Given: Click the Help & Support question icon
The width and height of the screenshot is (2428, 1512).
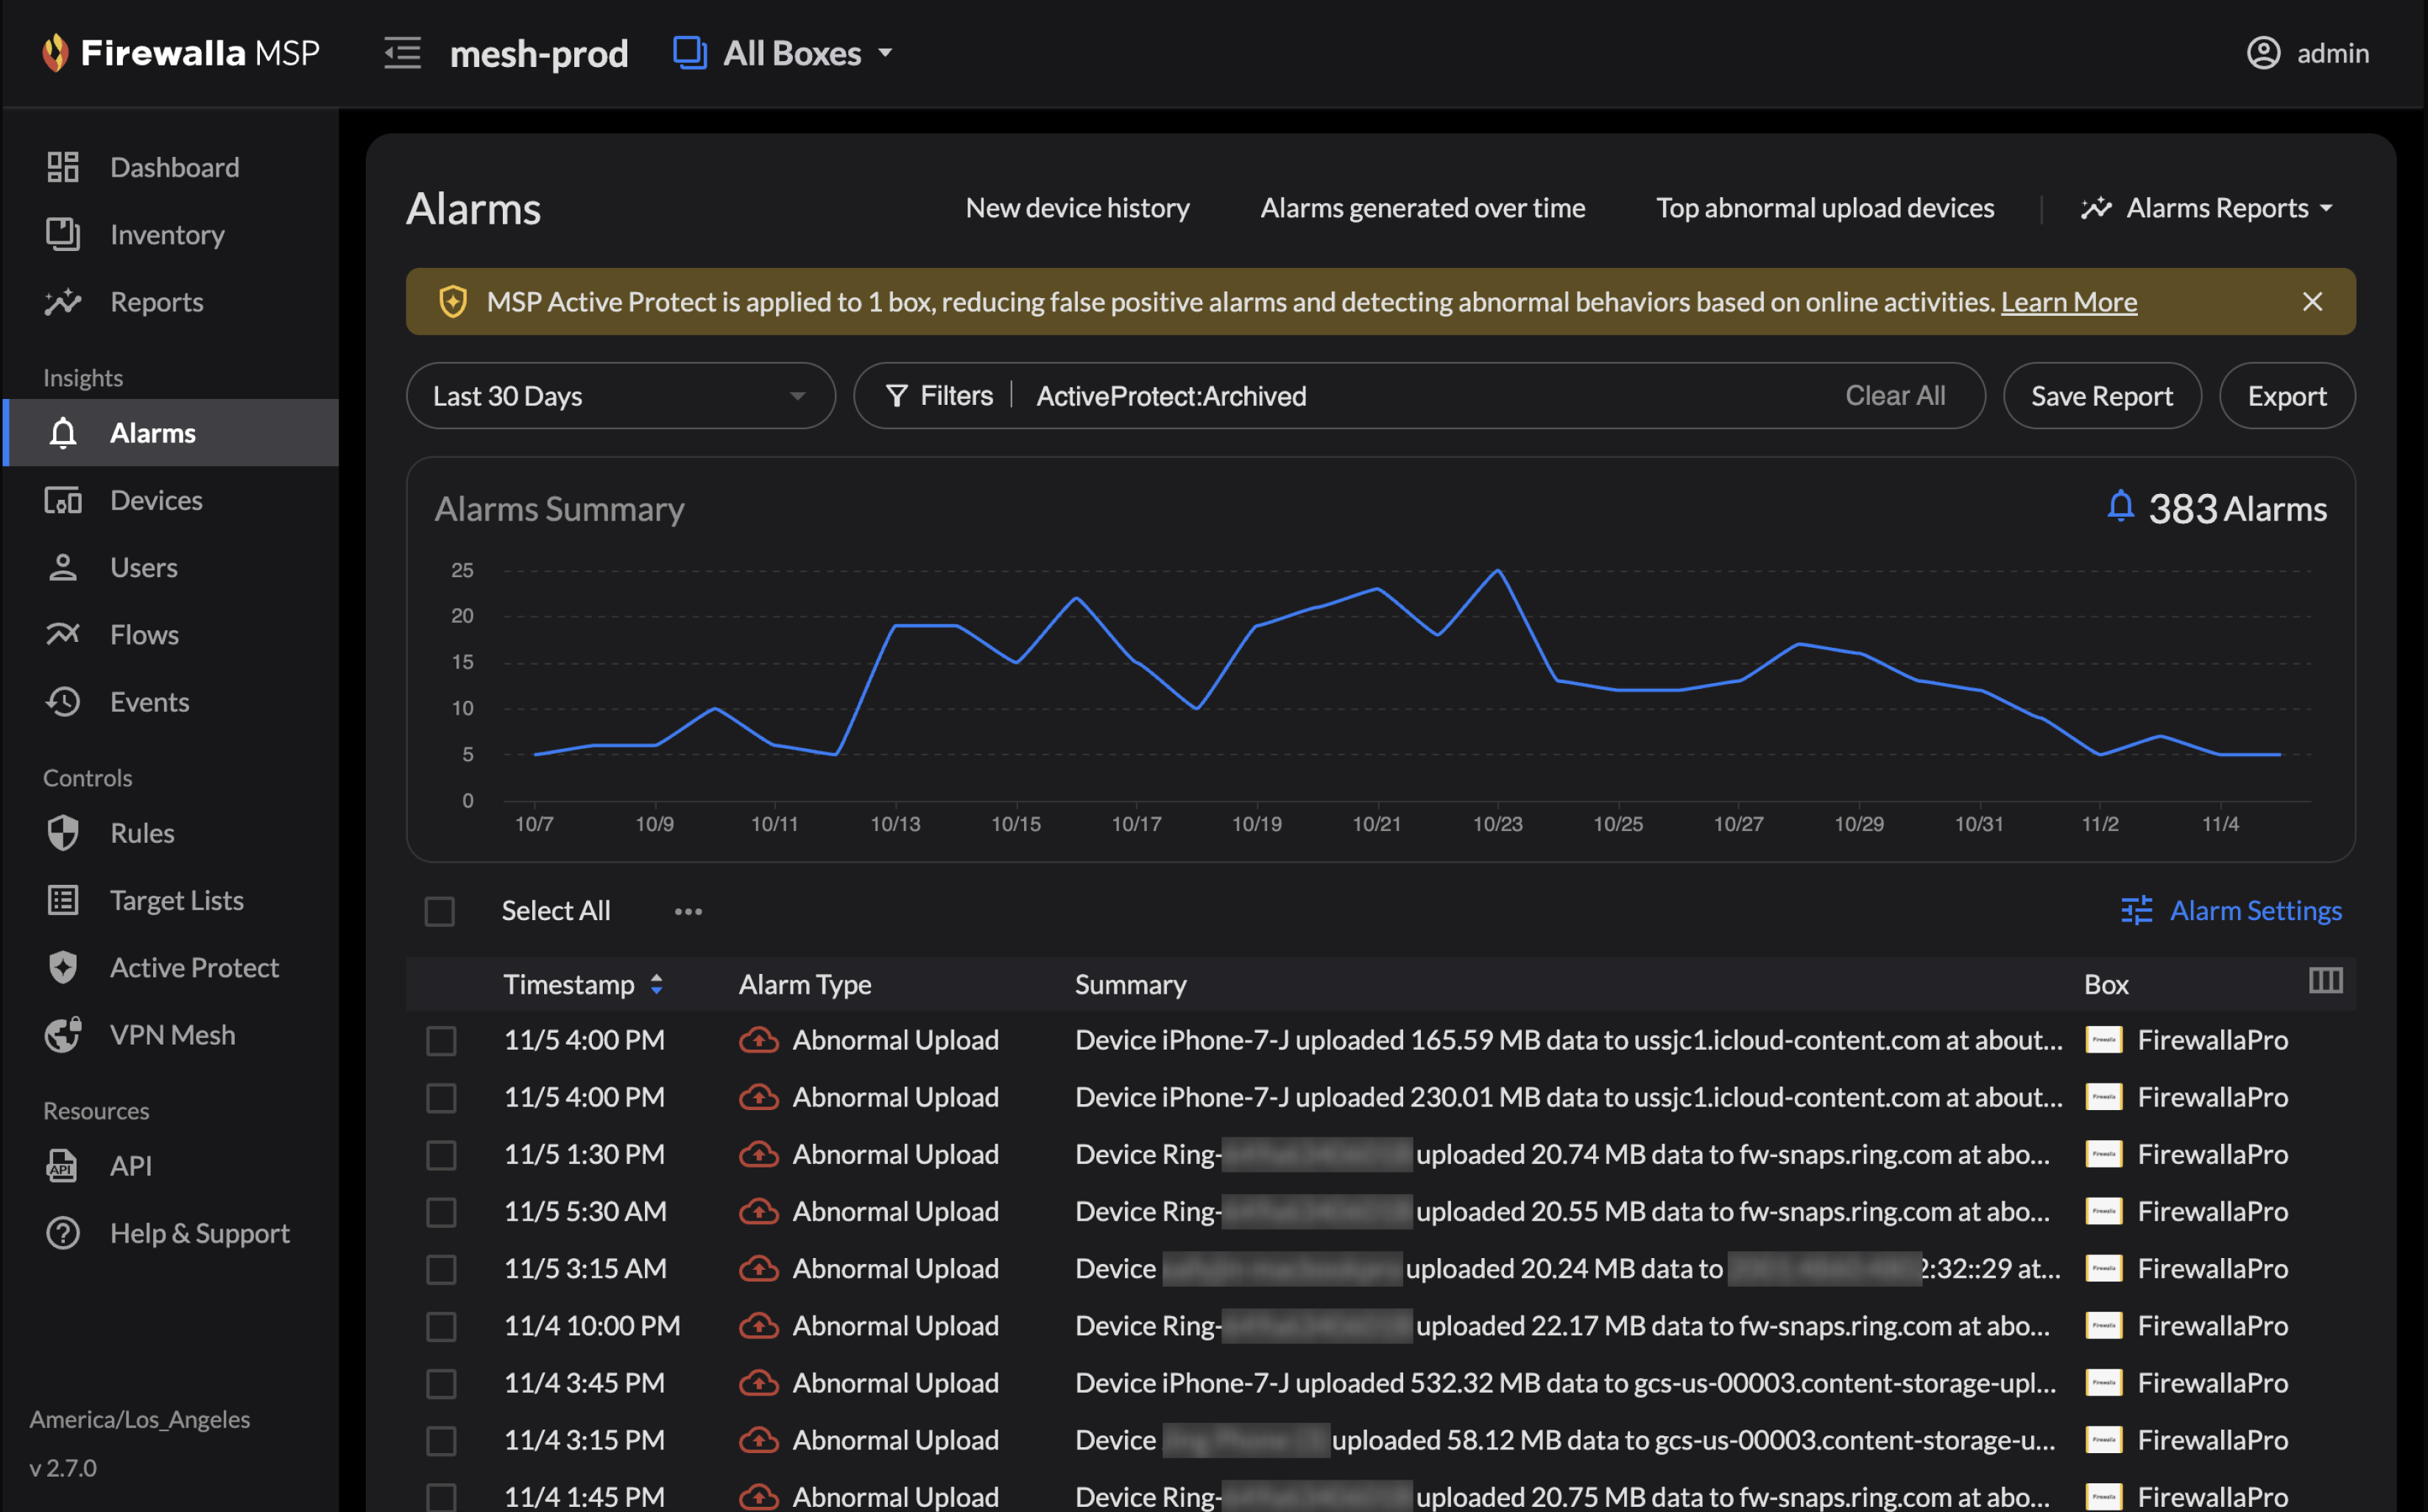Looking at the screenshot, I should [63, 1232].
